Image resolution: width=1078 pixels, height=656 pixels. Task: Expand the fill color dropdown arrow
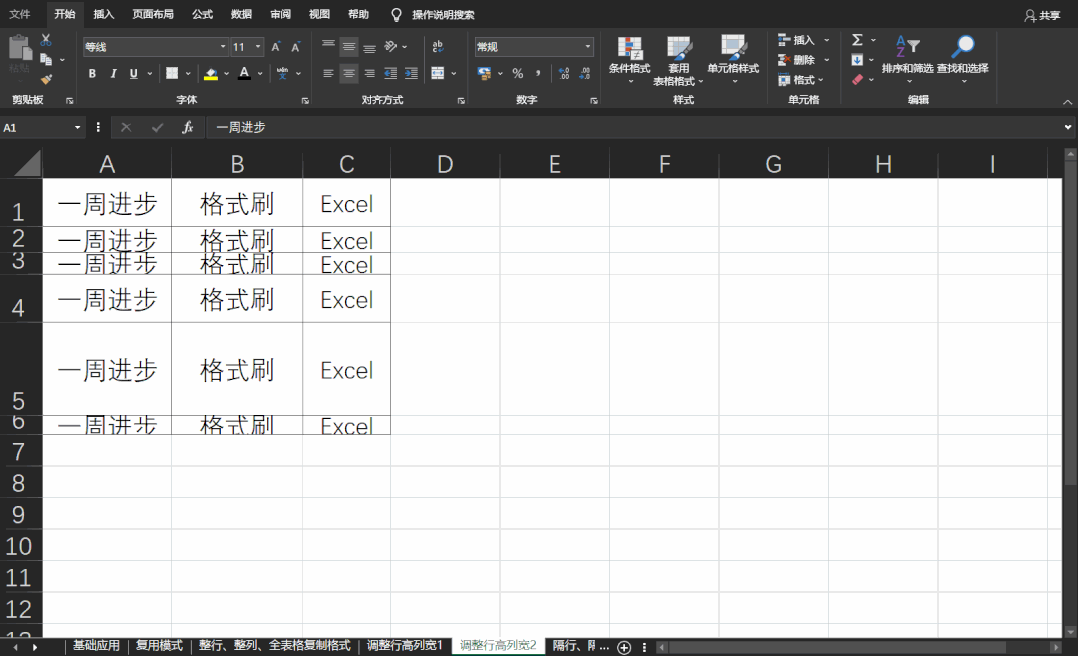point(225,74)
